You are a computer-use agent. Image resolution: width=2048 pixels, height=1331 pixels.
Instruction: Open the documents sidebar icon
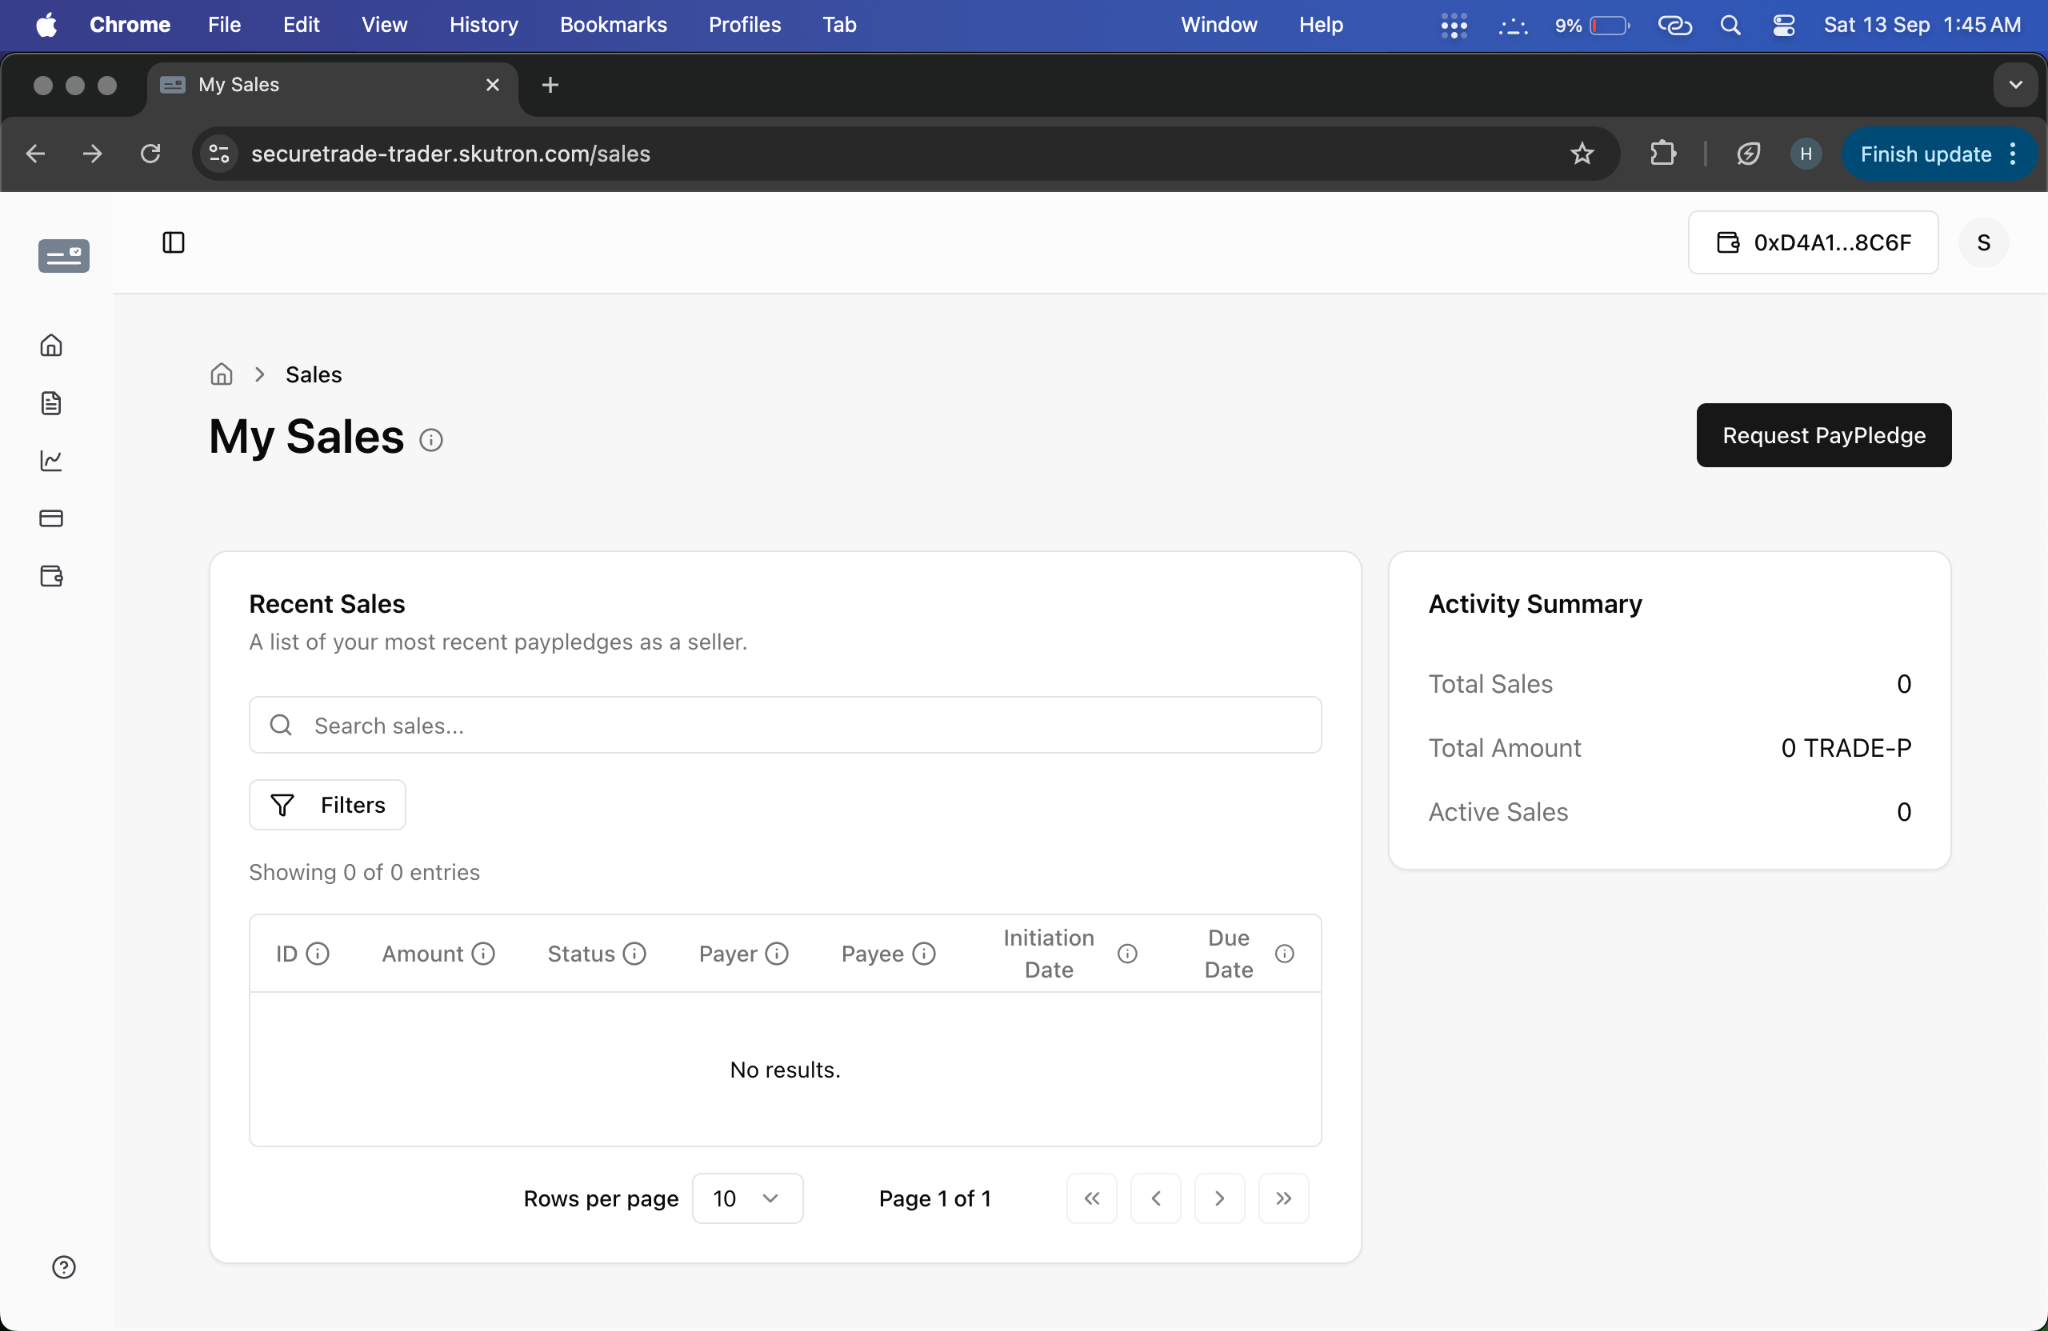[51, 403]
